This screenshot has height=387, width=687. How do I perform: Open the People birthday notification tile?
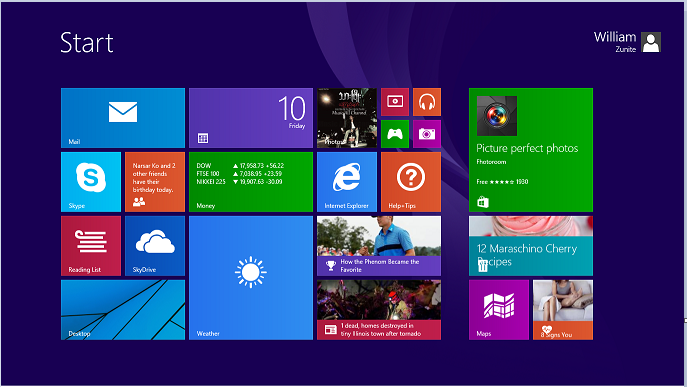(x=155, y=182)
